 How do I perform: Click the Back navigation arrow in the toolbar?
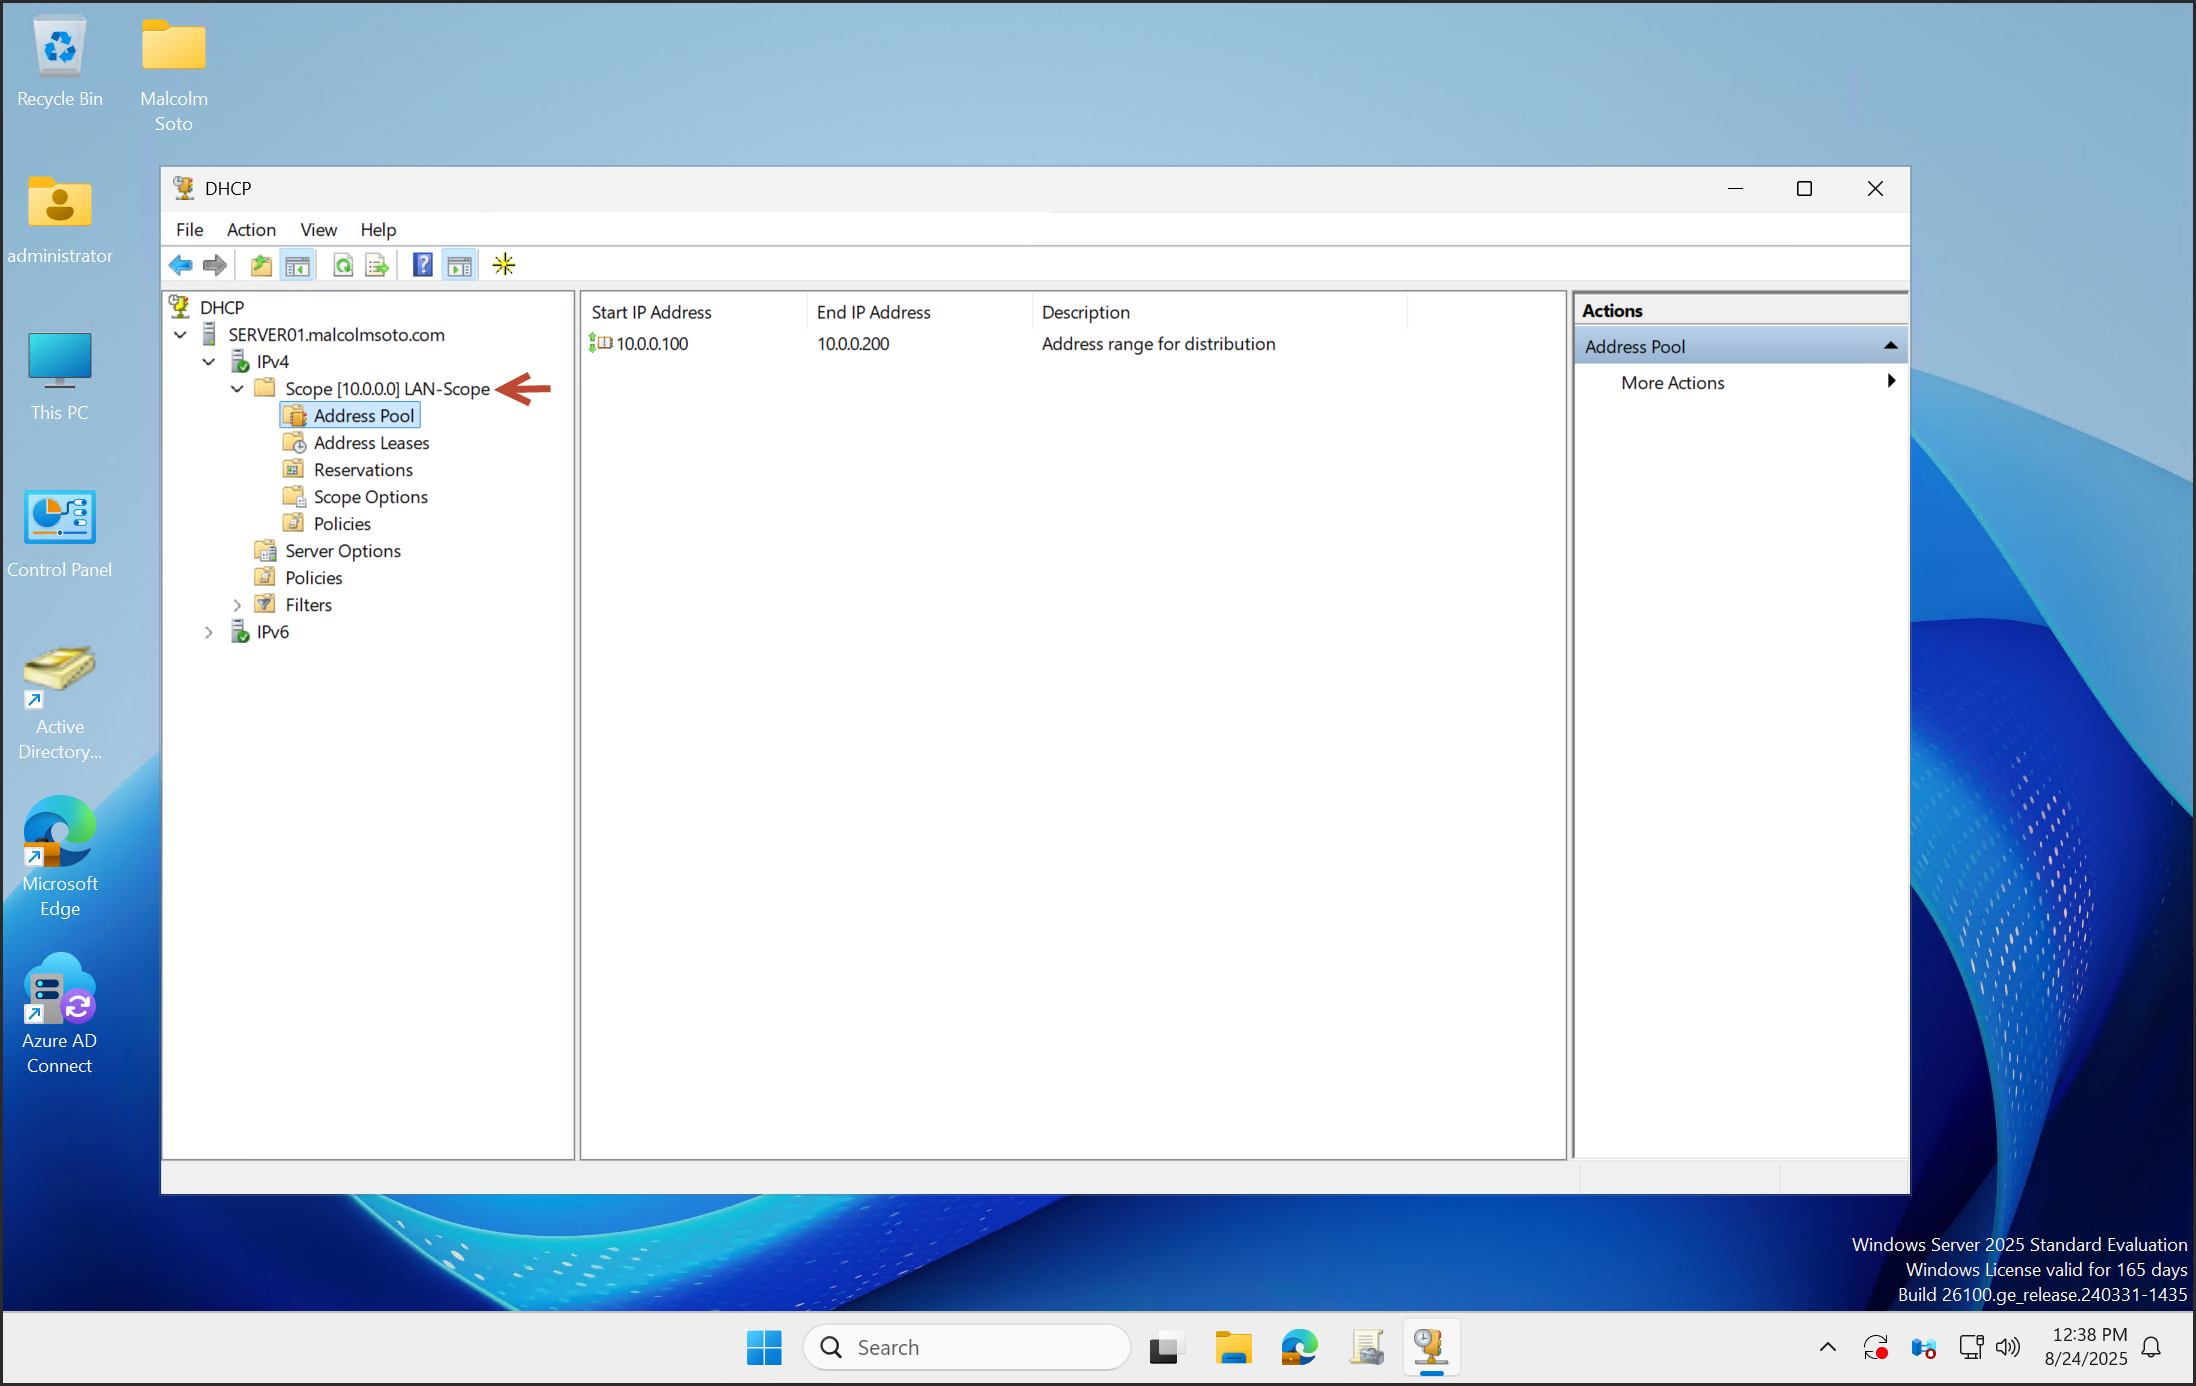point(181,264)
